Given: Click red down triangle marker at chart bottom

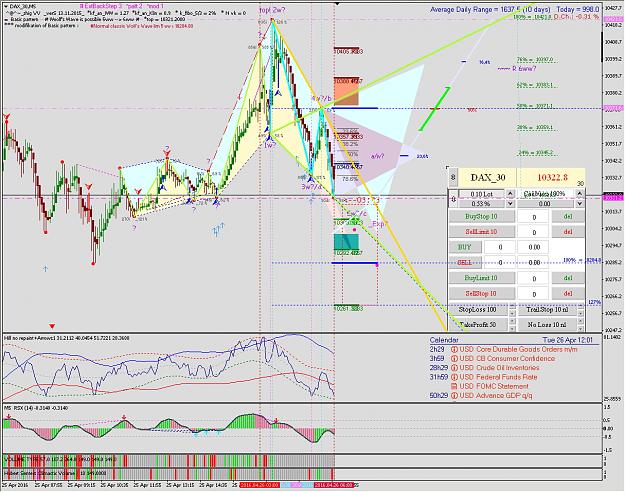Looking at the screenshot, I should (52, 326).
